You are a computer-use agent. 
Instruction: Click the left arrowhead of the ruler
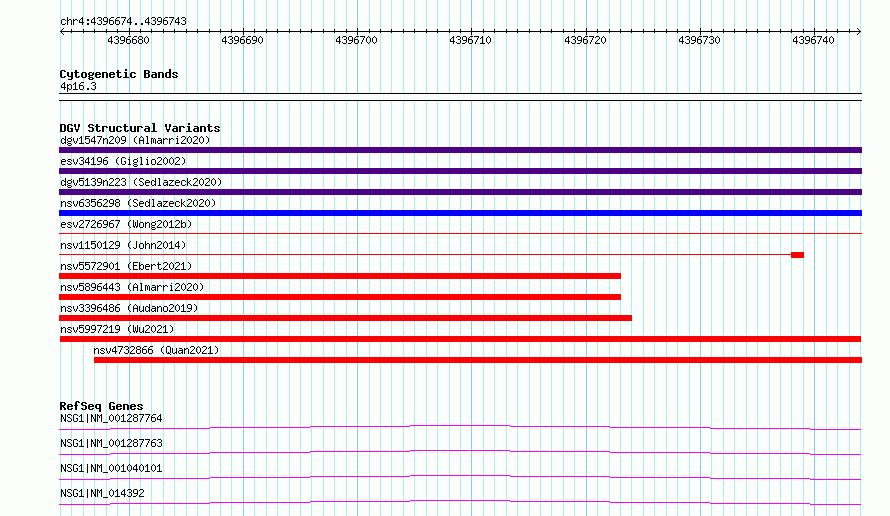click(x=62, y=32)
